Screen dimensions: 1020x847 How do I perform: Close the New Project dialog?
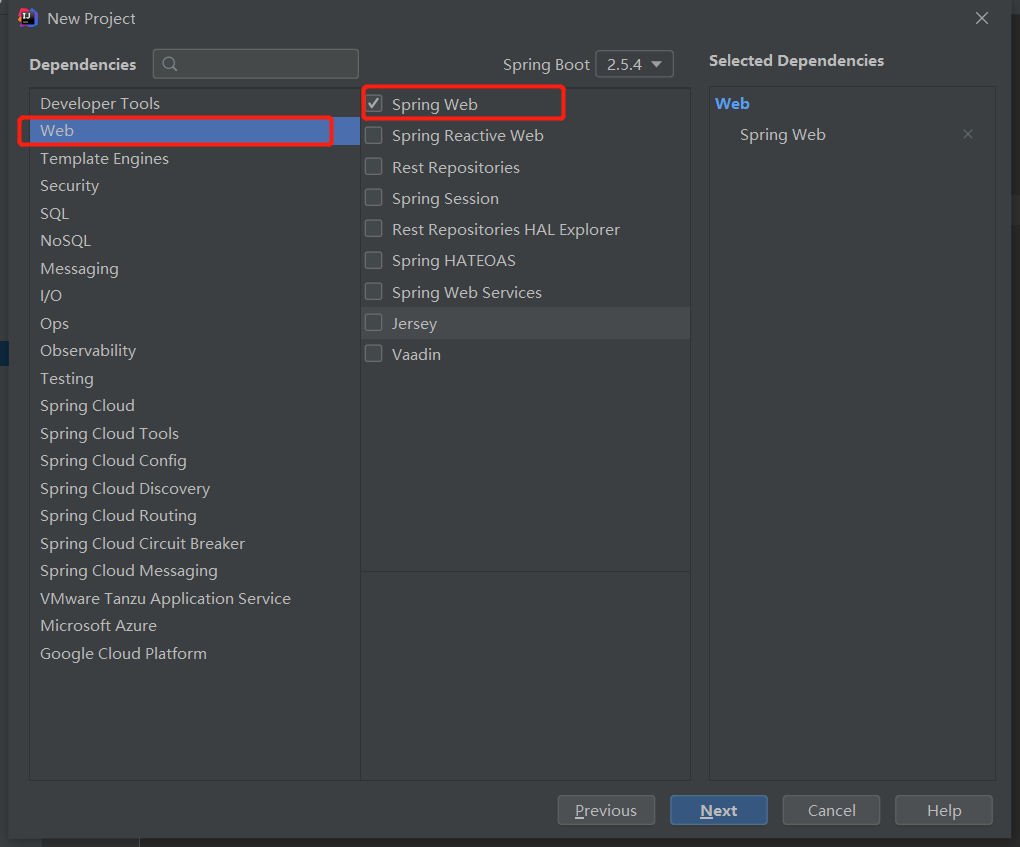[982, 18]
